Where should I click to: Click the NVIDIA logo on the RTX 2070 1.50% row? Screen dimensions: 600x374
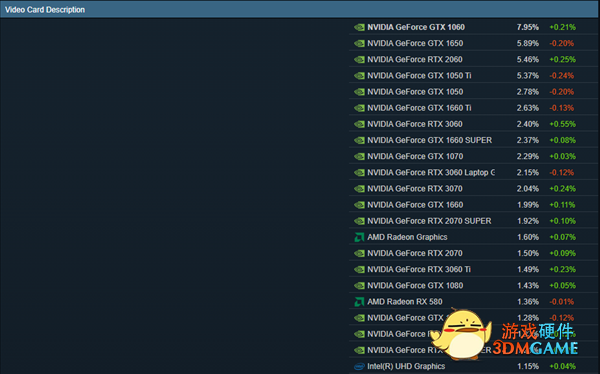(359, 253)
